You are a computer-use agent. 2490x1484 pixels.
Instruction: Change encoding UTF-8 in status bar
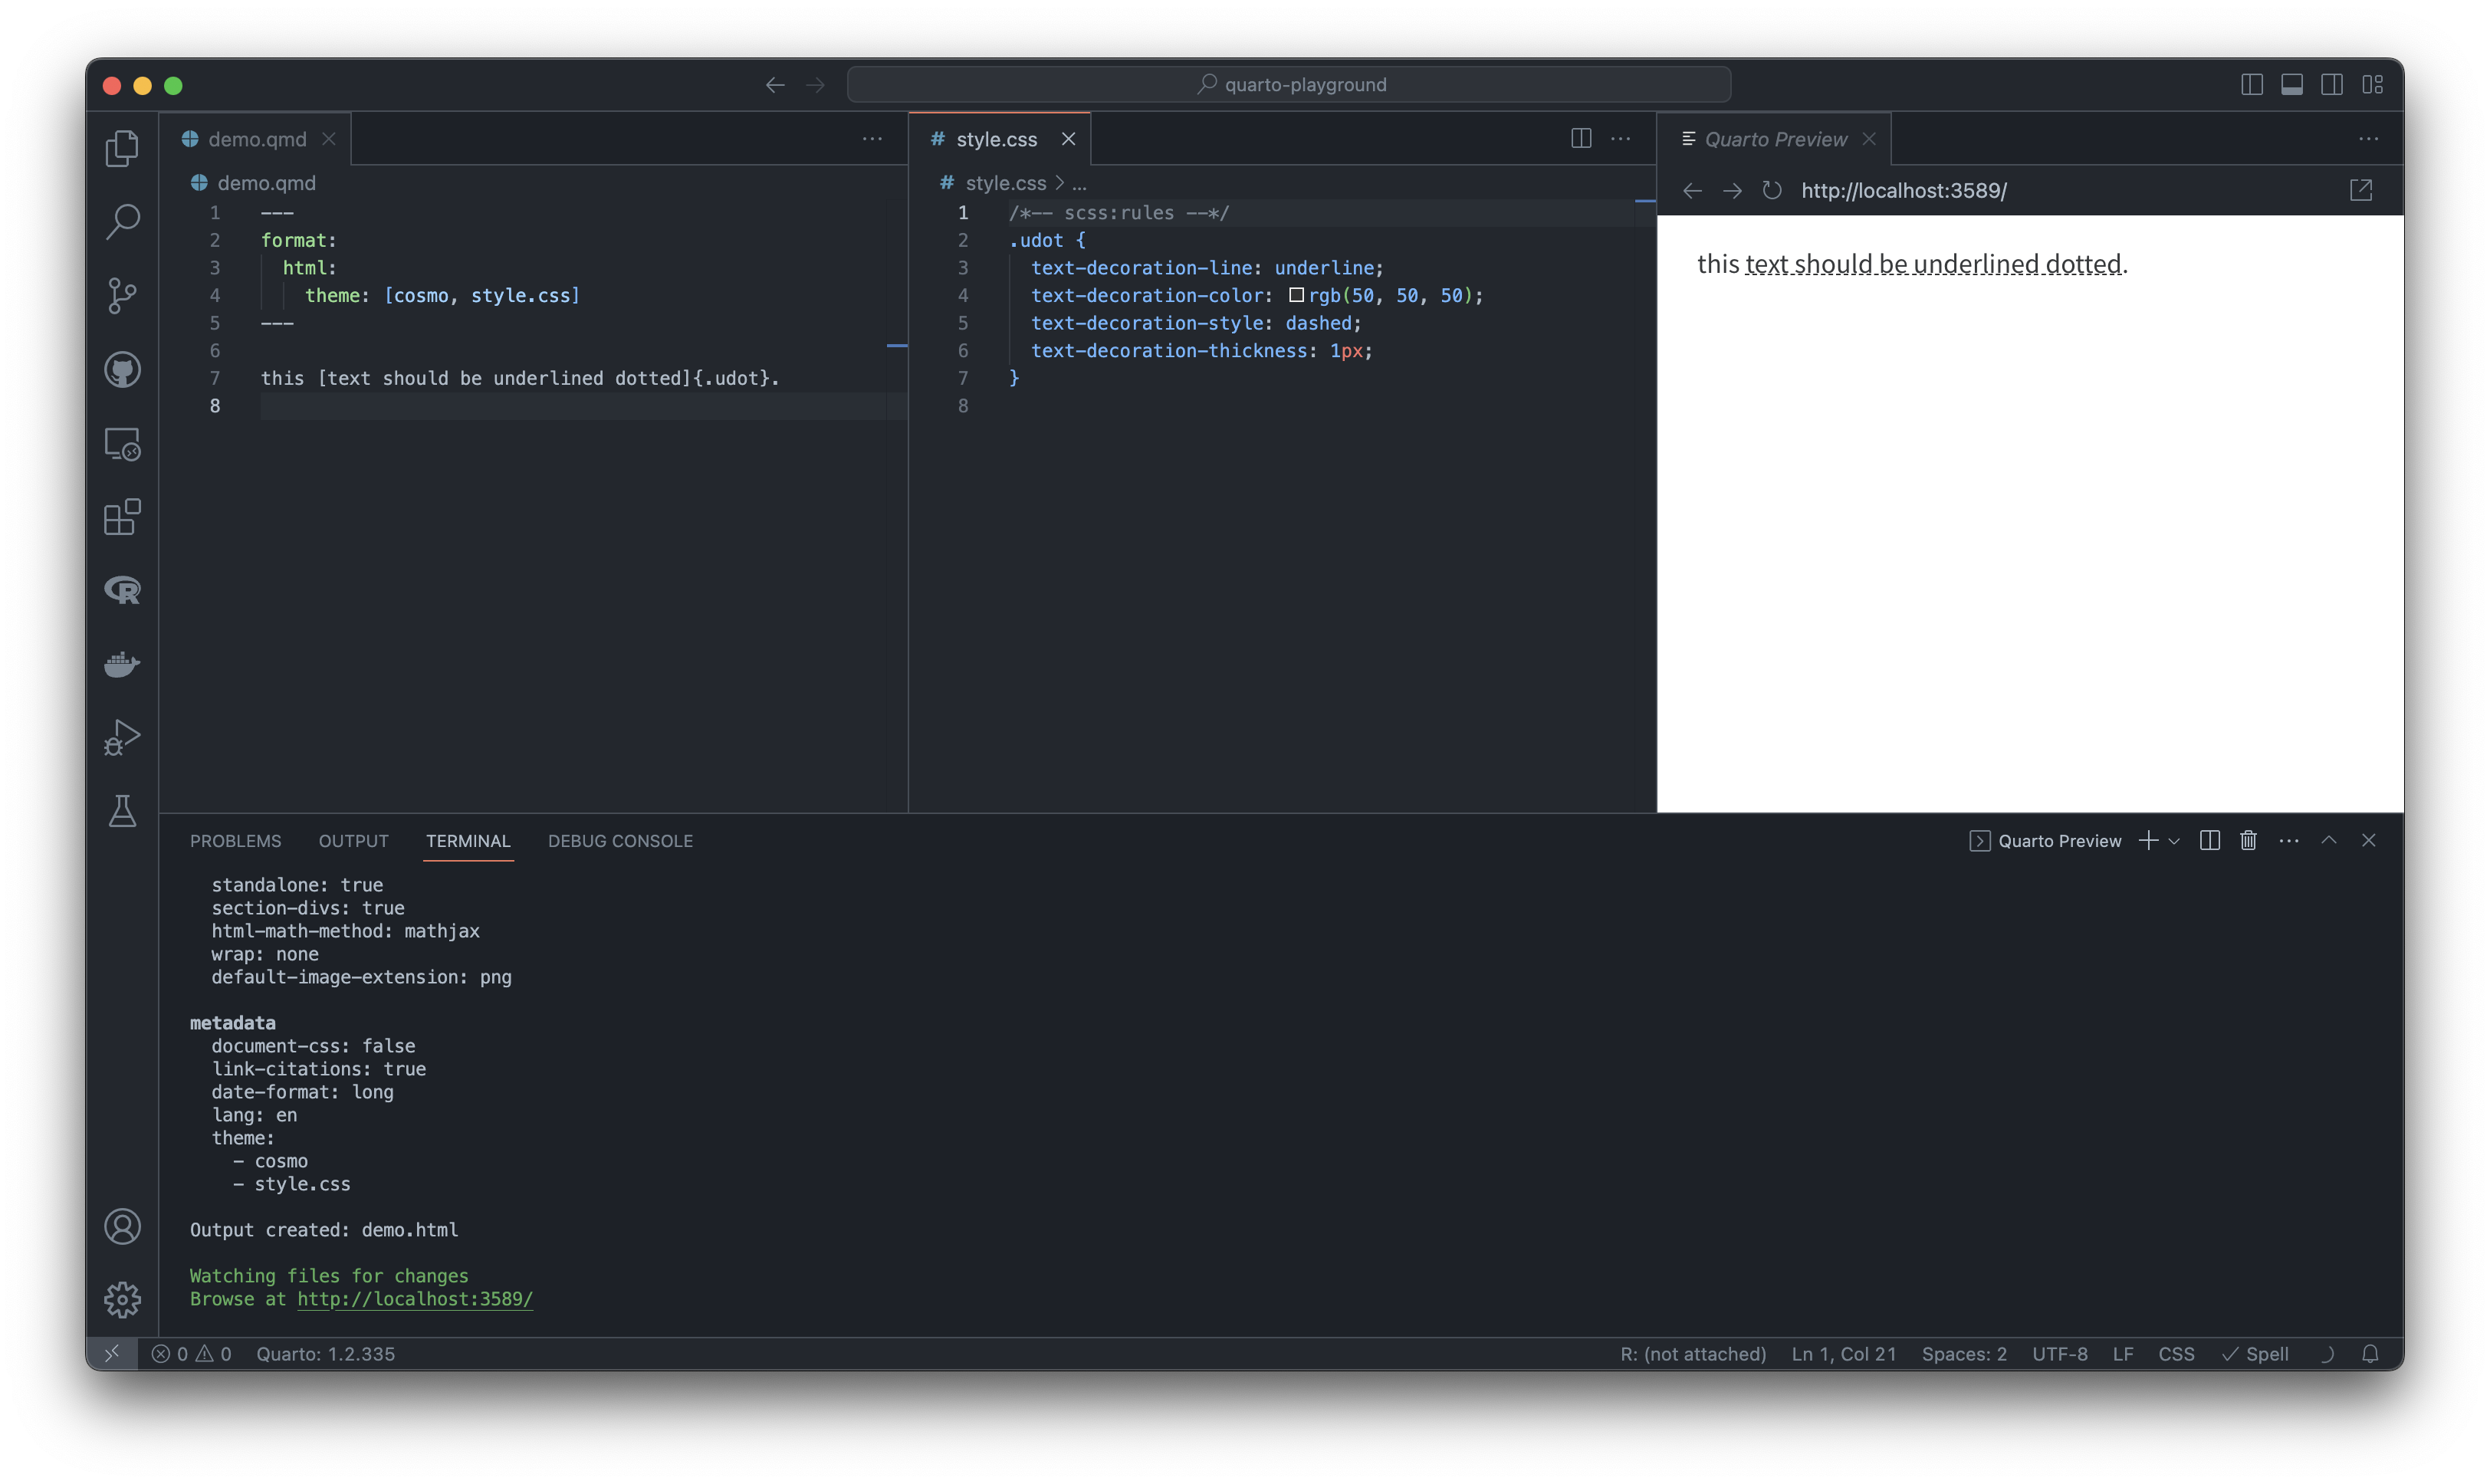pos(2060,1354)
